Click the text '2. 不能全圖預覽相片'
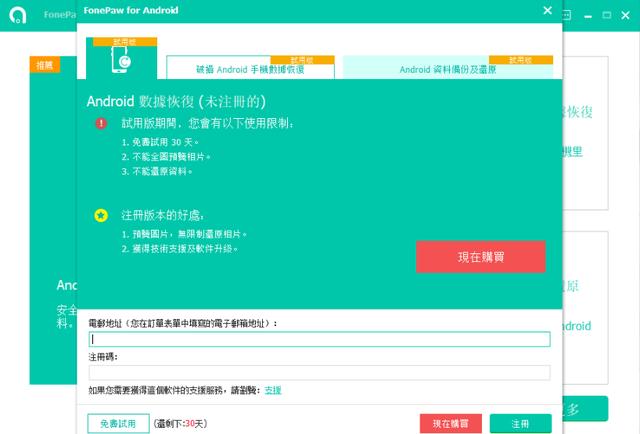This screenshot has width=640, height=434. coord(166,156)
